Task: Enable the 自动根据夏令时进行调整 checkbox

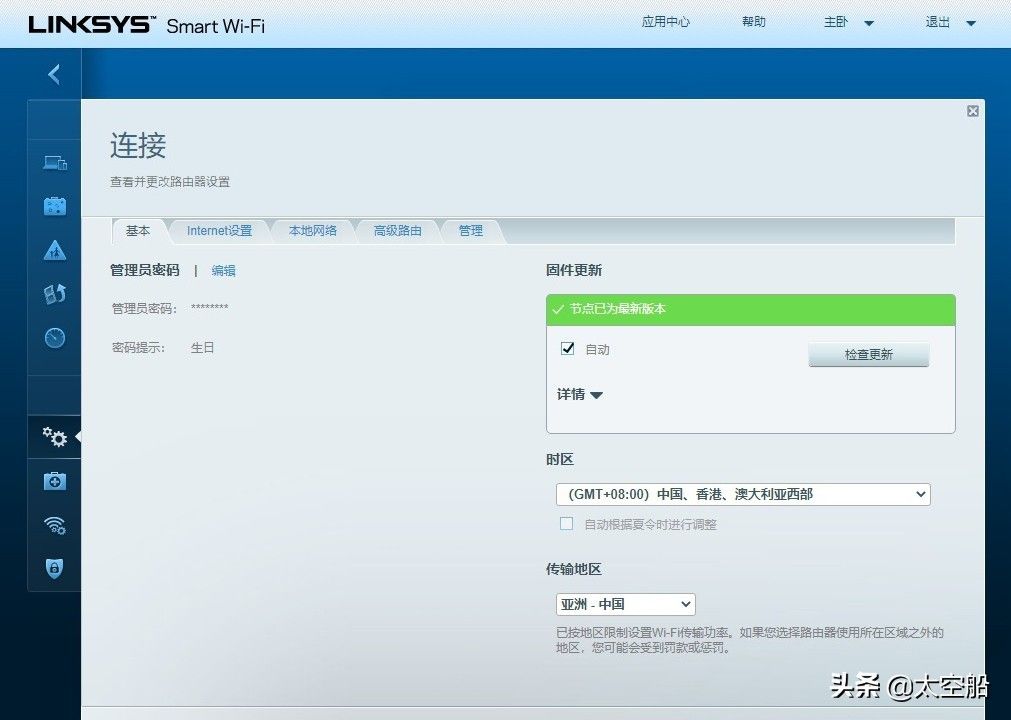Action: [567, 524]
